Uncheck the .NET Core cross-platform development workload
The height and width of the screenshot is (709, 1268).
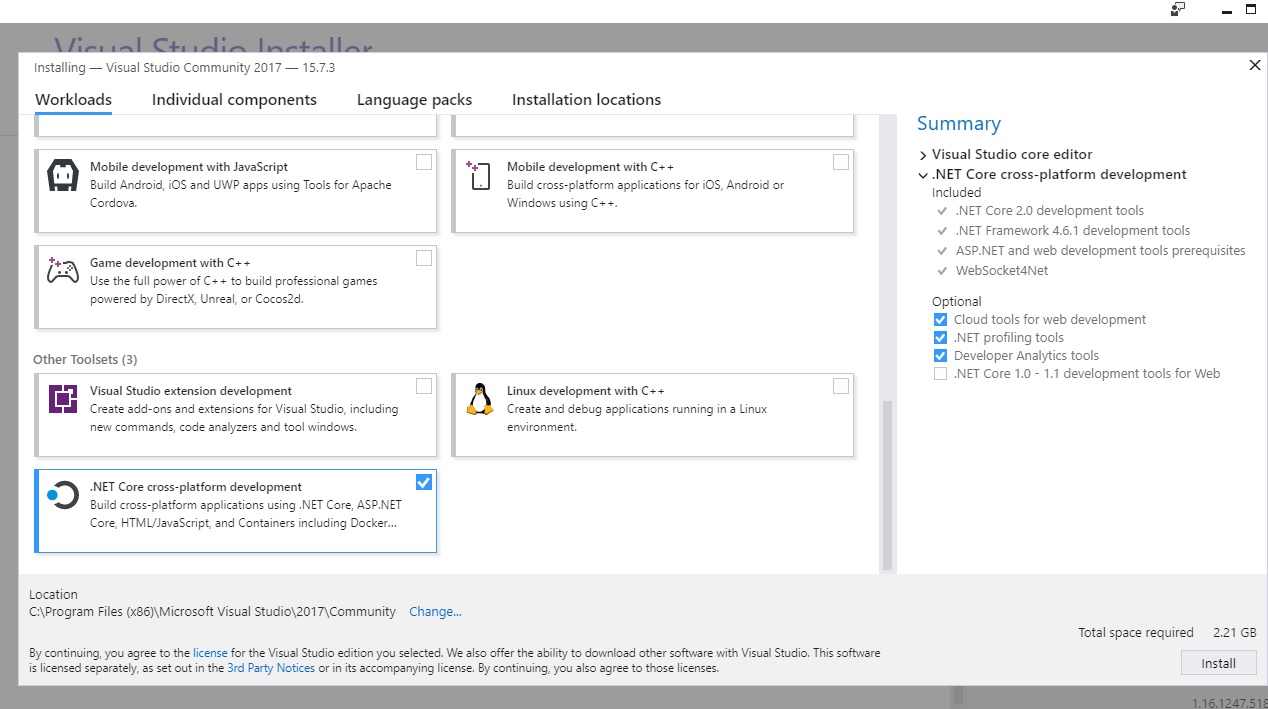pos(424,482)
